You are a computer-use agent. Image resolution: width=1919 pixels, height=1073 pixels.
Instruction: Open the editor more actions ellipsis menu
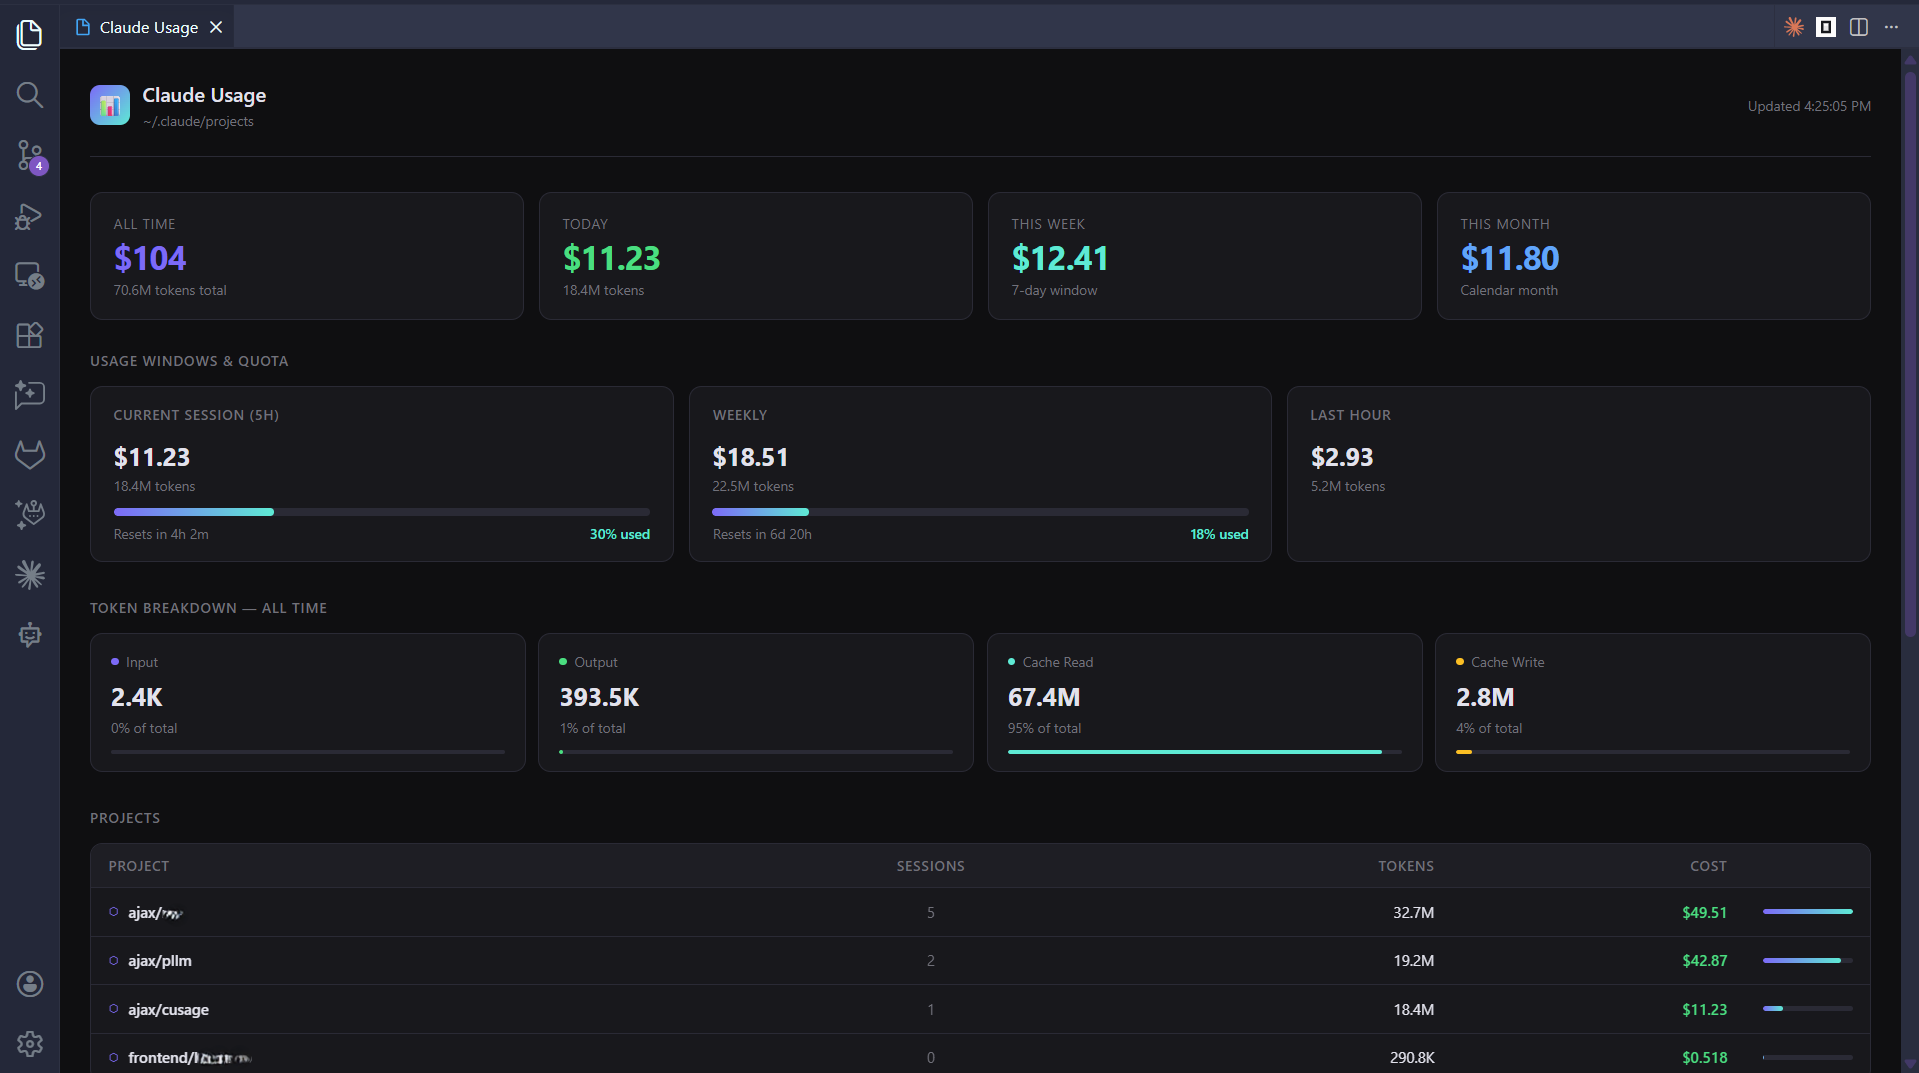point(1891,27)
